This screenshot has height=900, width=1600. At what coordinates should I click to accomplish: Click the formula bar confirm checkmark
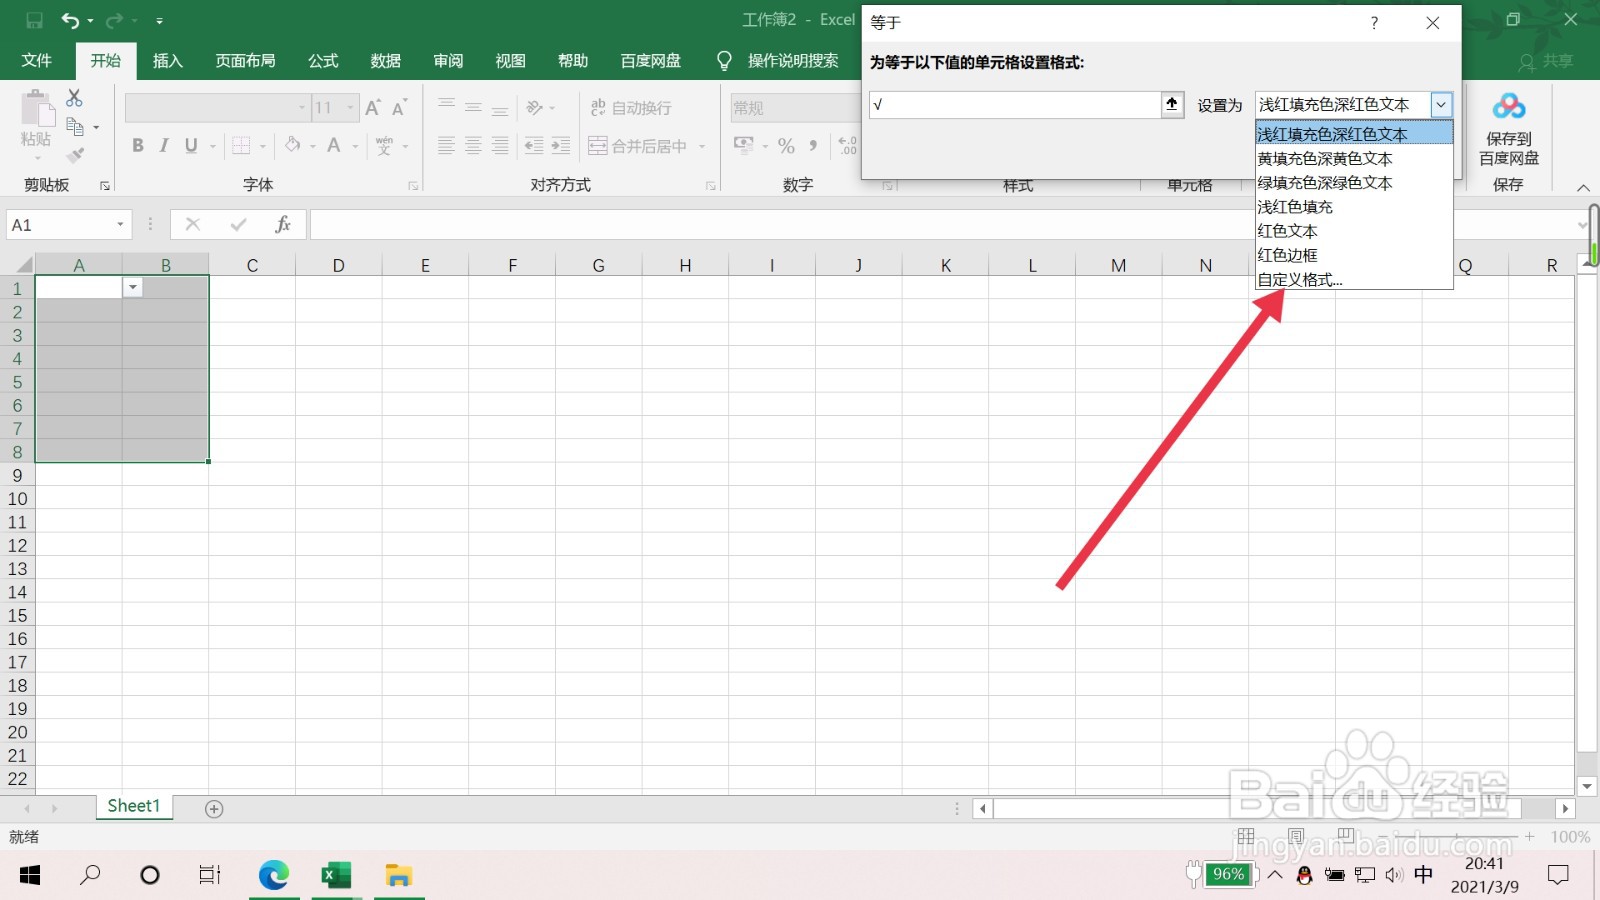[x=238, y=225]
